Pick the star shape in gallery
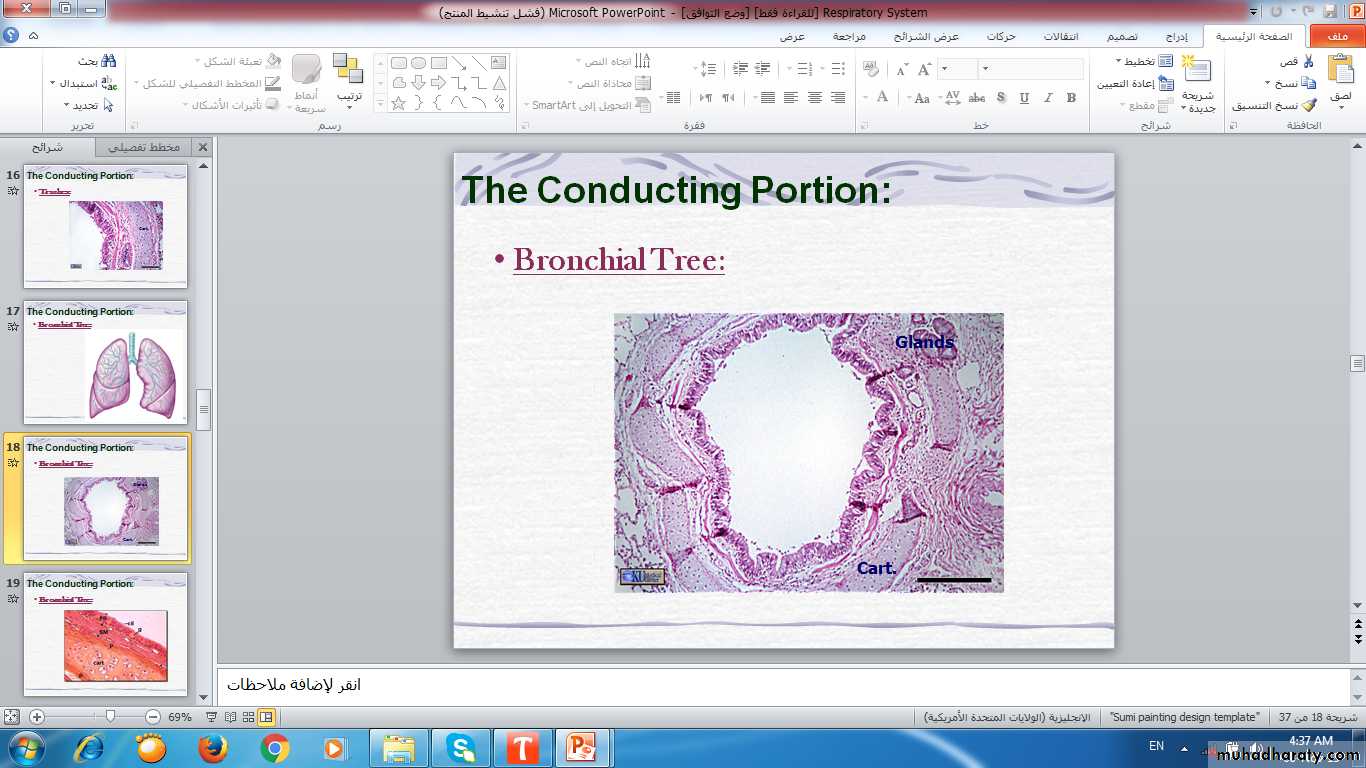 [x=398, y=103]
